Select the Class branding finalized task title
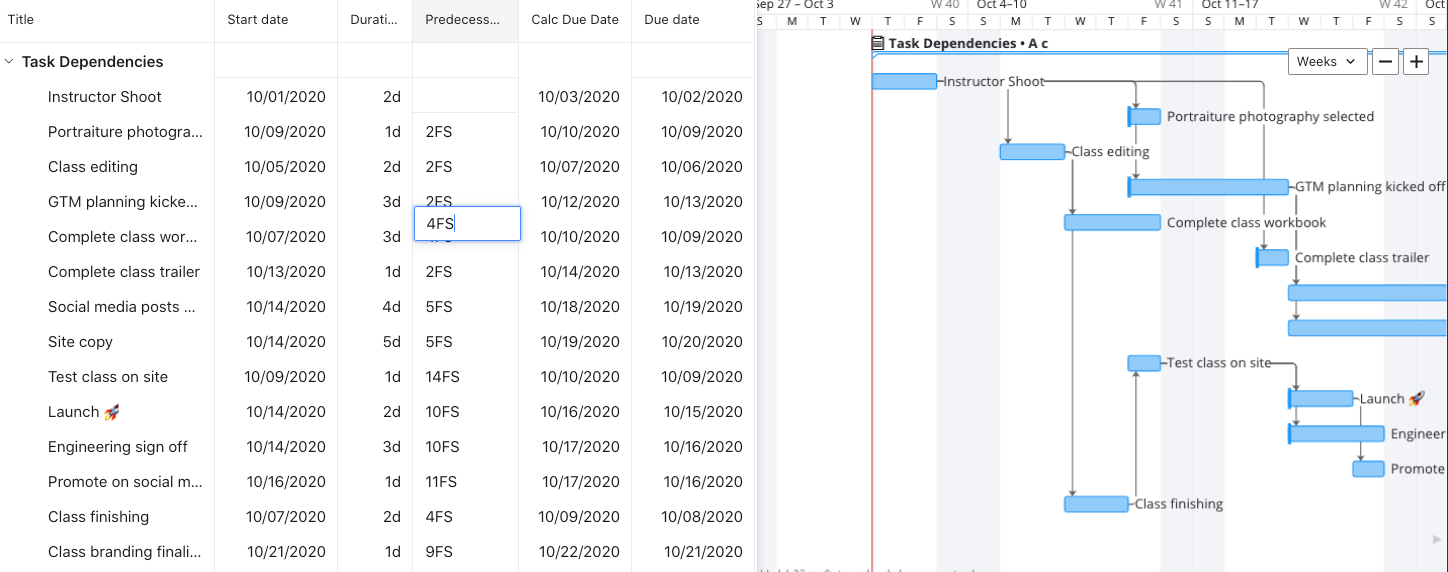 pos(124,552)
